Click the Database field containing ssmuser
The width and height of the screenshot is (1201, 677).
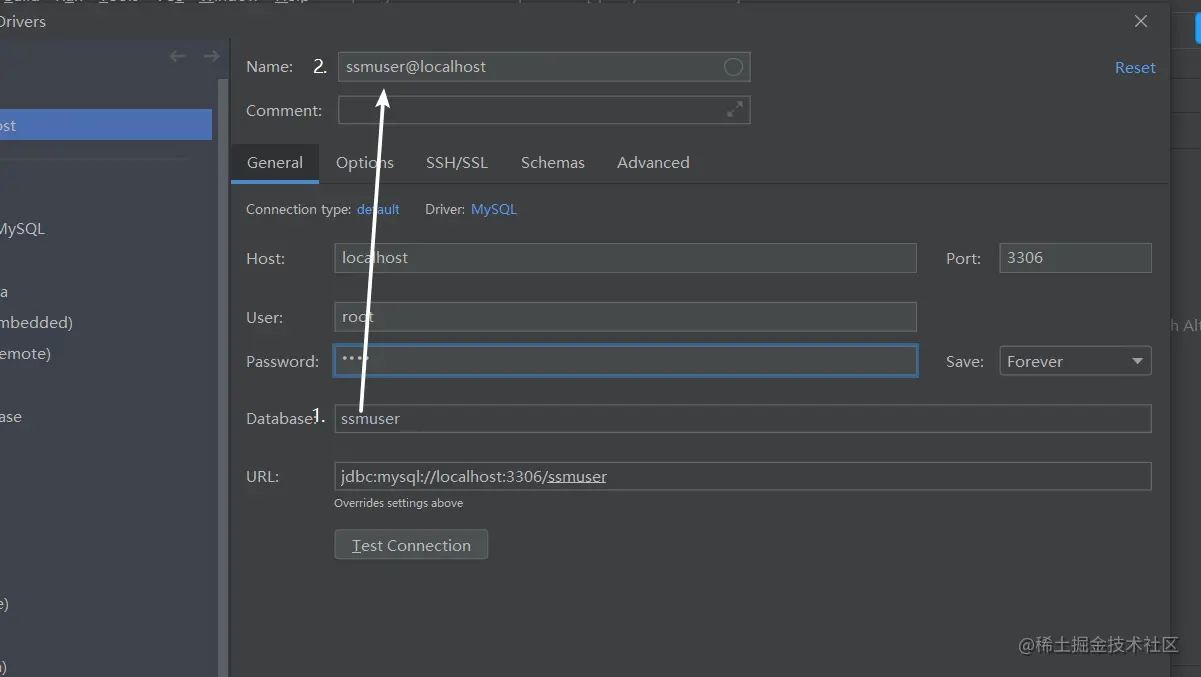[742, 418]
